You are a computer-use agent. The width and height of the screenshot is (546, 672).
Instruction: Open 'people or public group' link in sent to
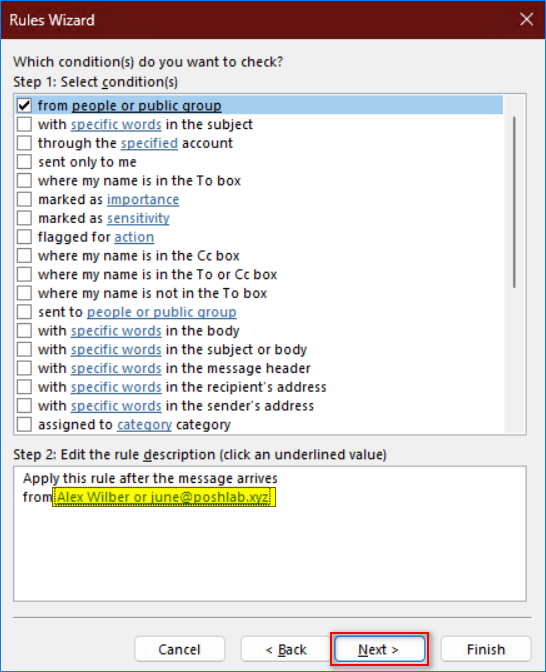click(162, 312)
